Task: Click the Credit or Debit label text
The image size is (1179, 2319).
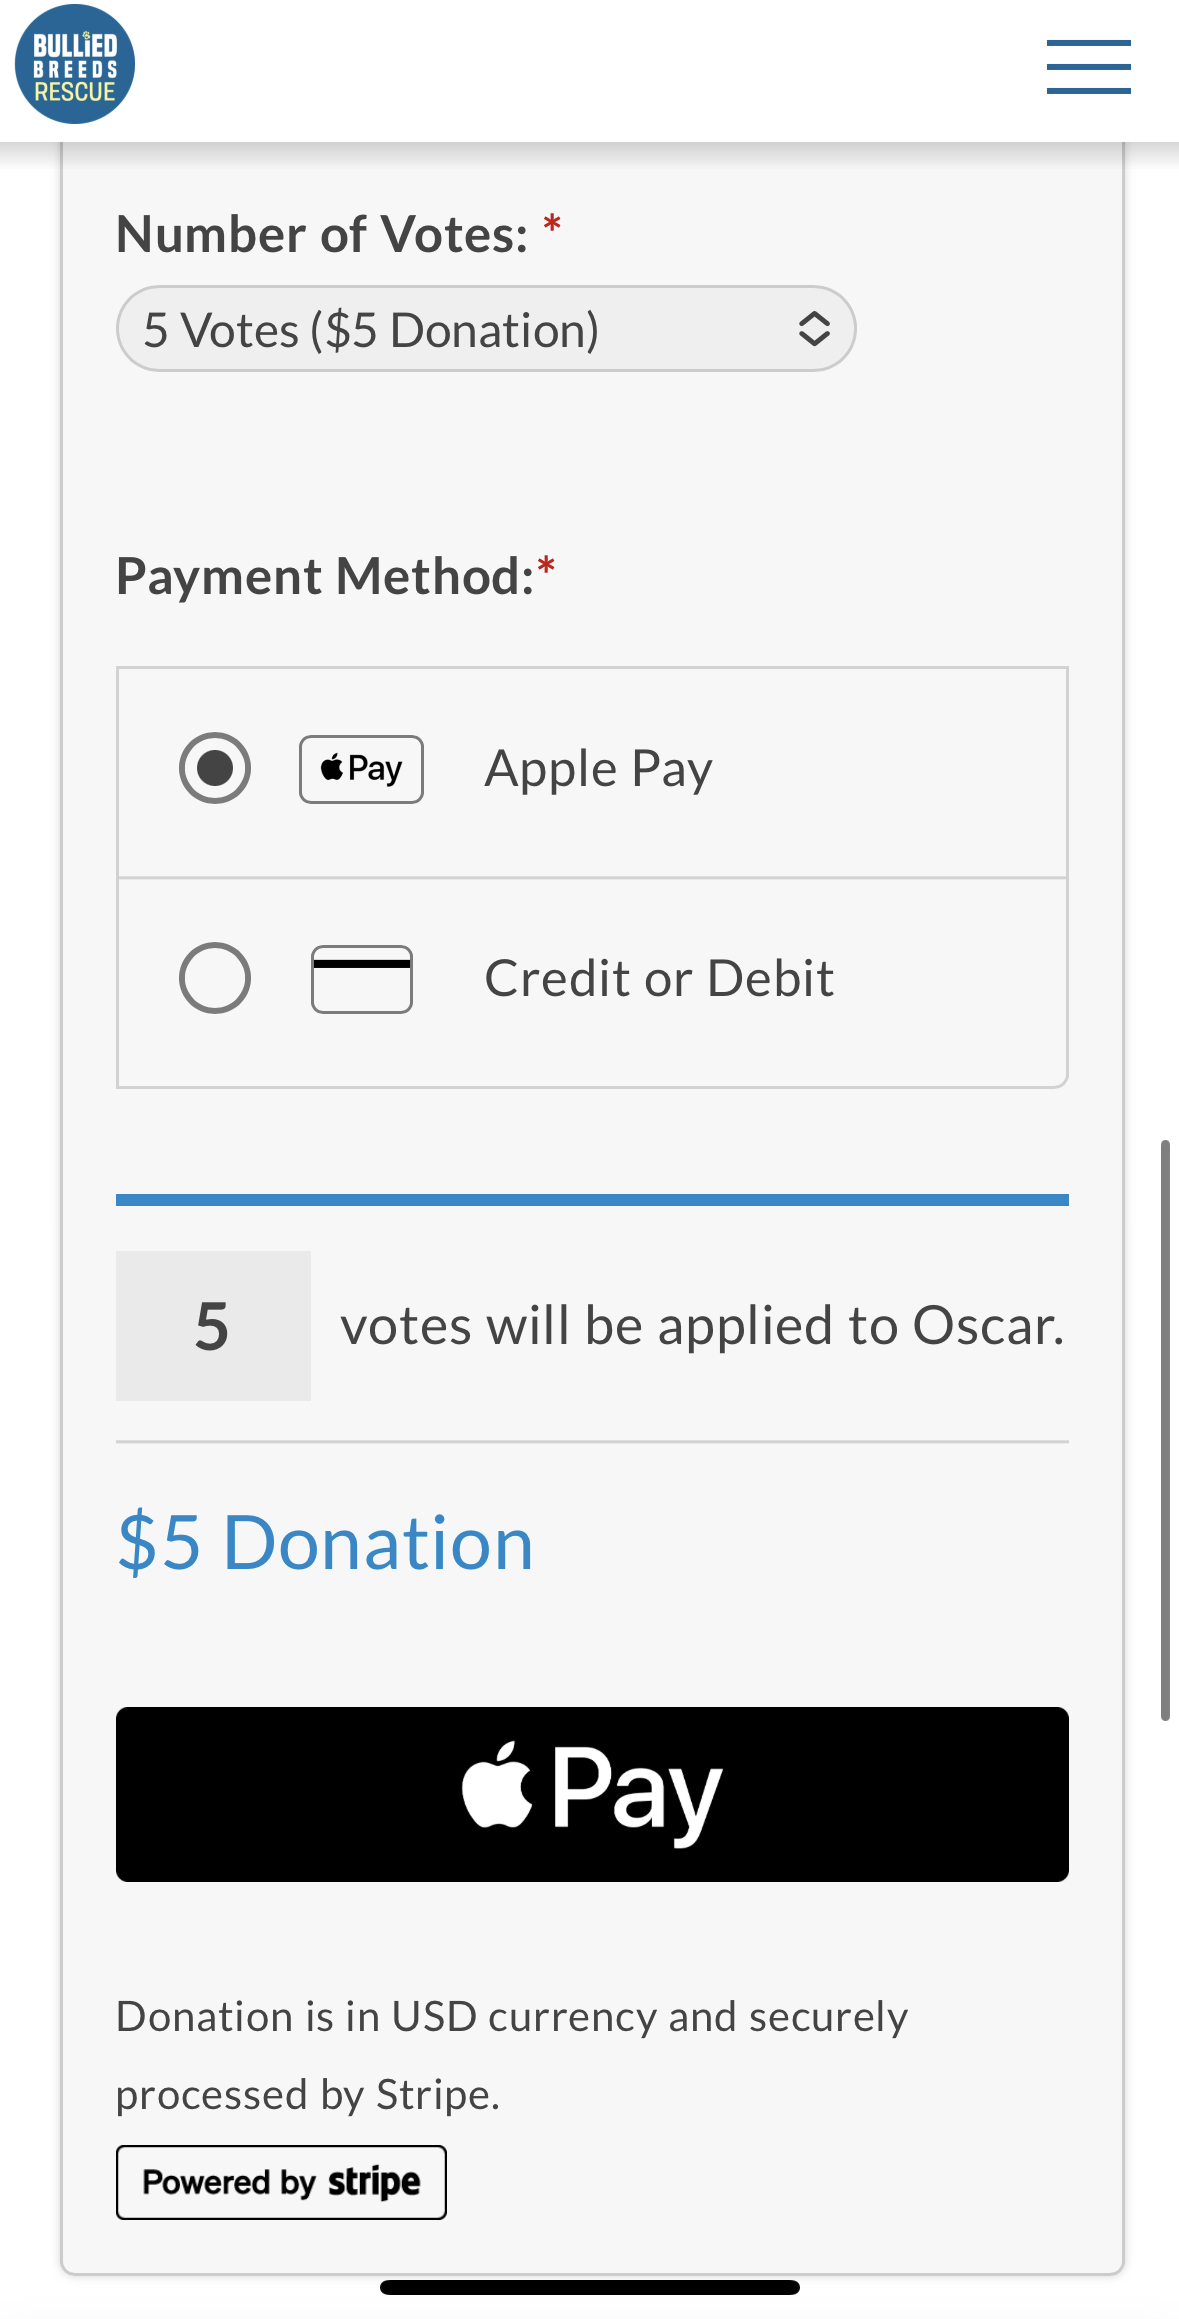Action: coord(659,978)
